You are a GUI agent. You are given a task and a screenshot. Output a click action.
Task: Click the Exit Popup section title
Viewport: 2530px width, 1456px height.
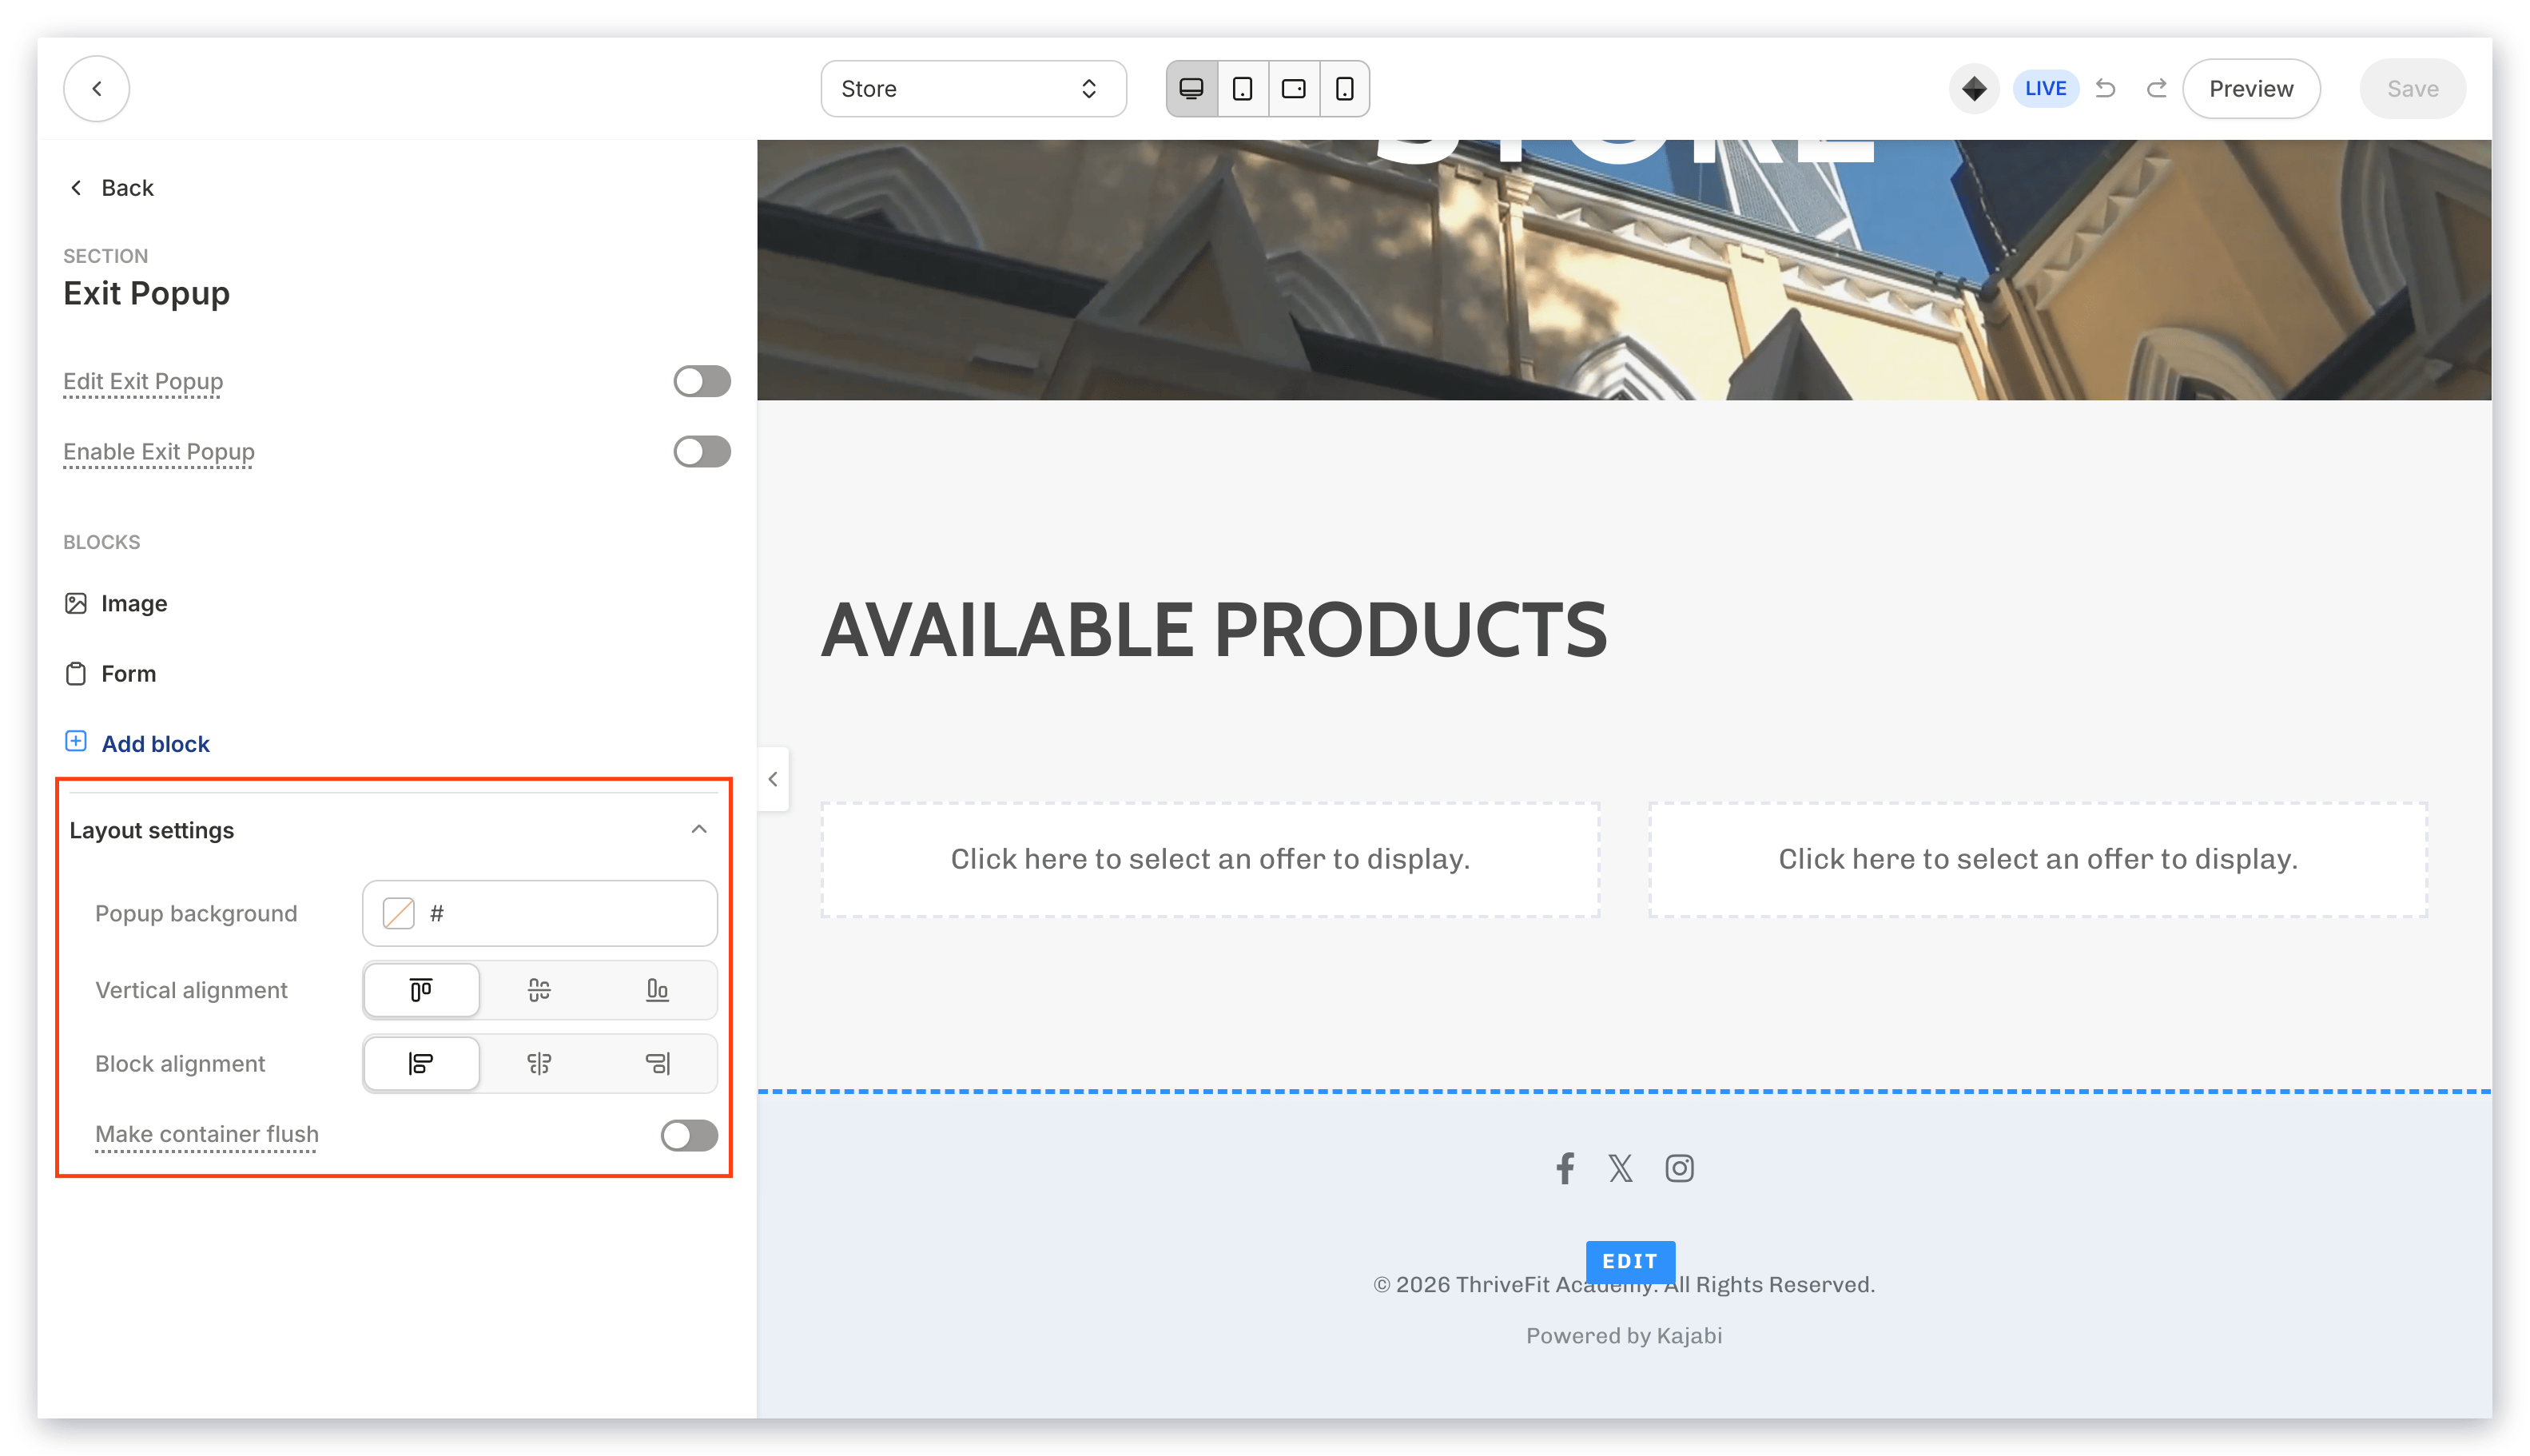tap(146, 293)
